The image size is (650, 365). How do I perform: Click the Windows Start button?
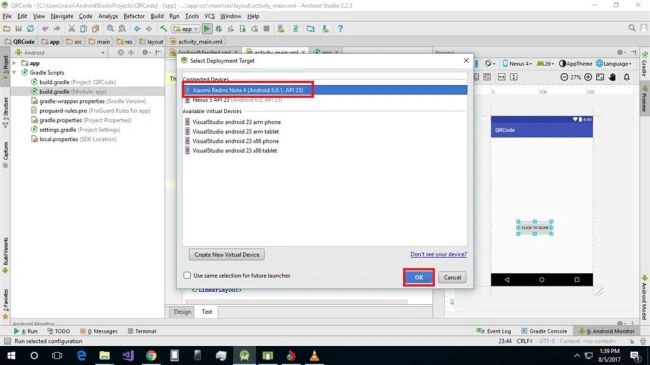point(11,355)
